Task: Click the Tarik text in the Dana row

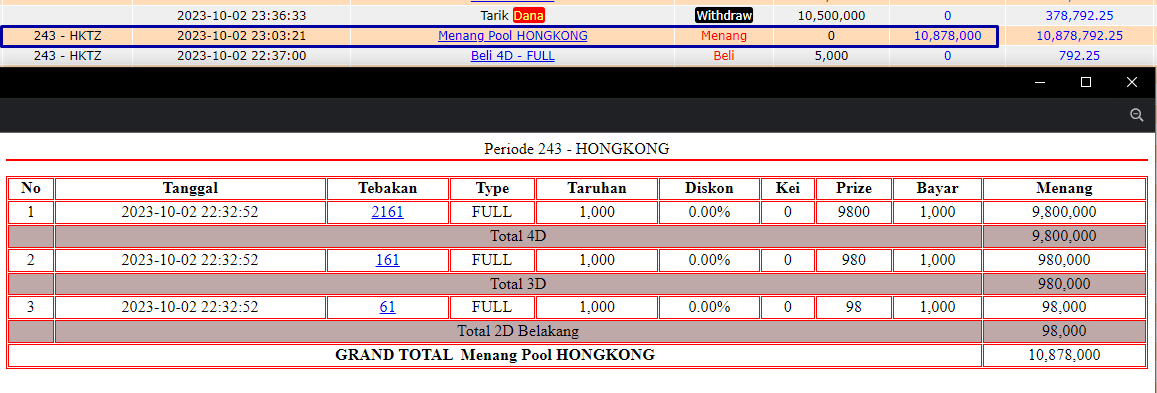Action: point(494,15)
